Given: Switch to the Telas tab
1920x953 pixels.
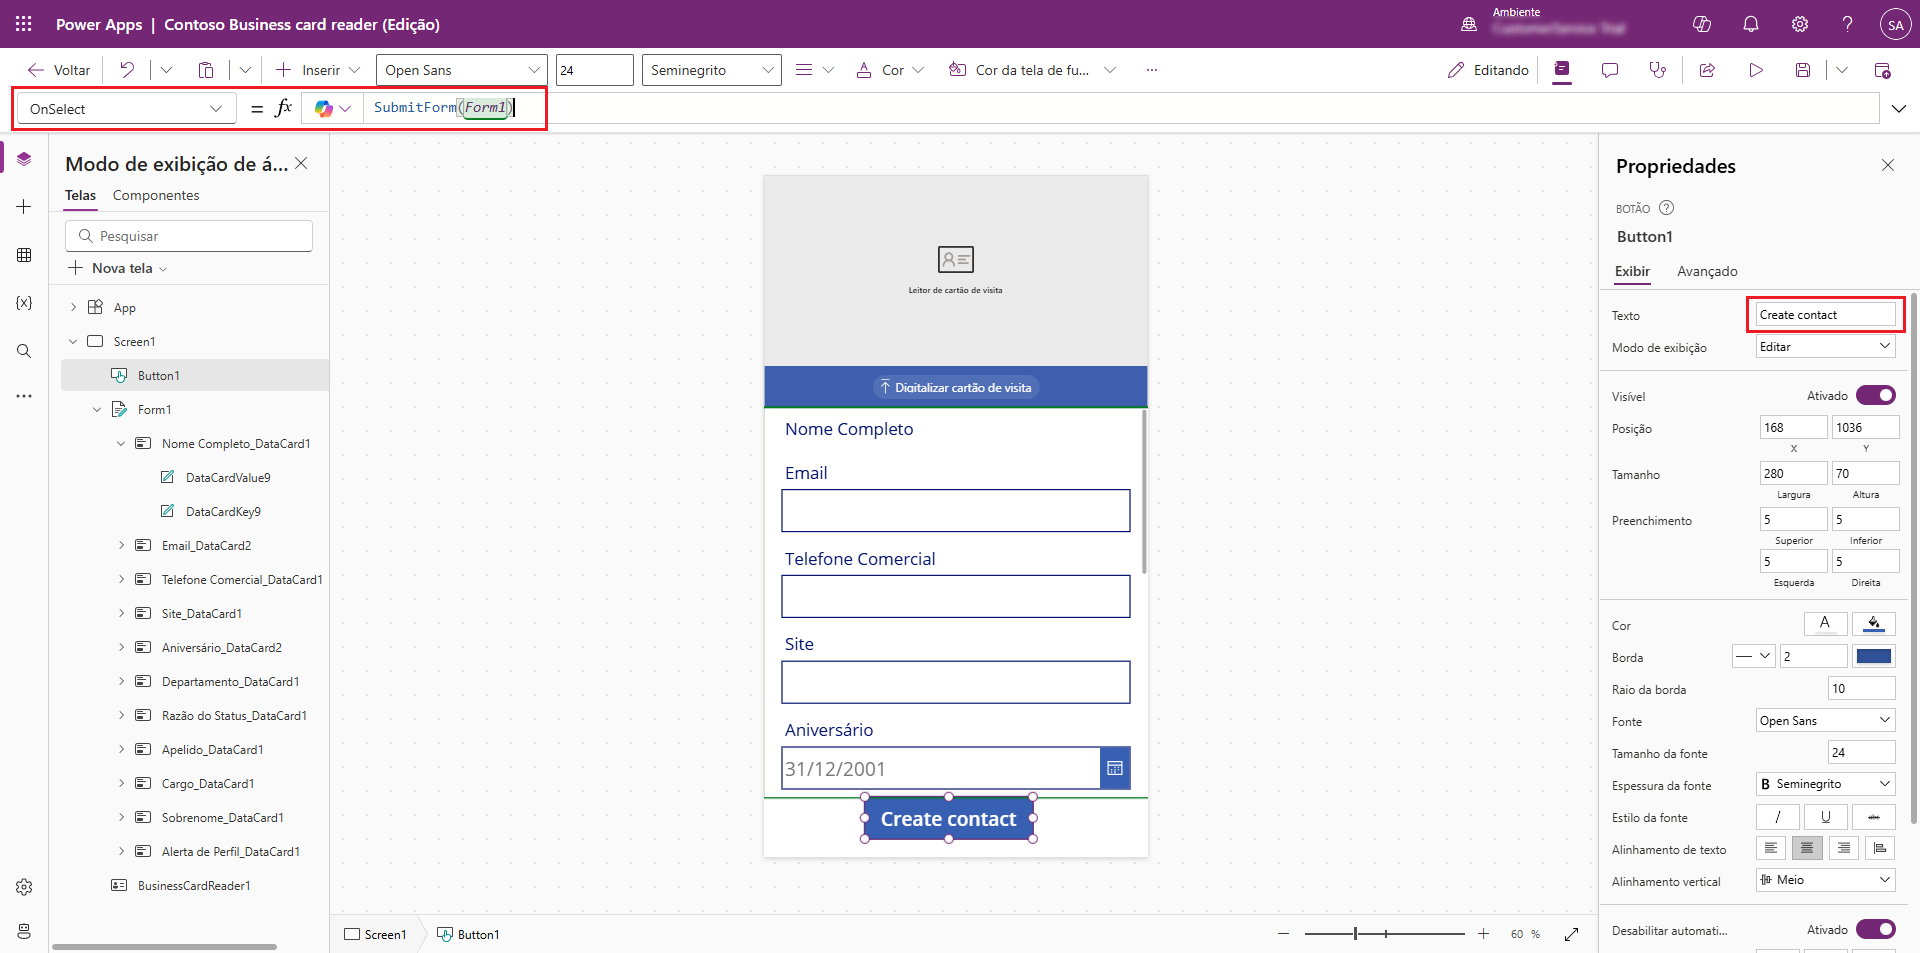Looking at the screenshot, I should pos(81,195).
